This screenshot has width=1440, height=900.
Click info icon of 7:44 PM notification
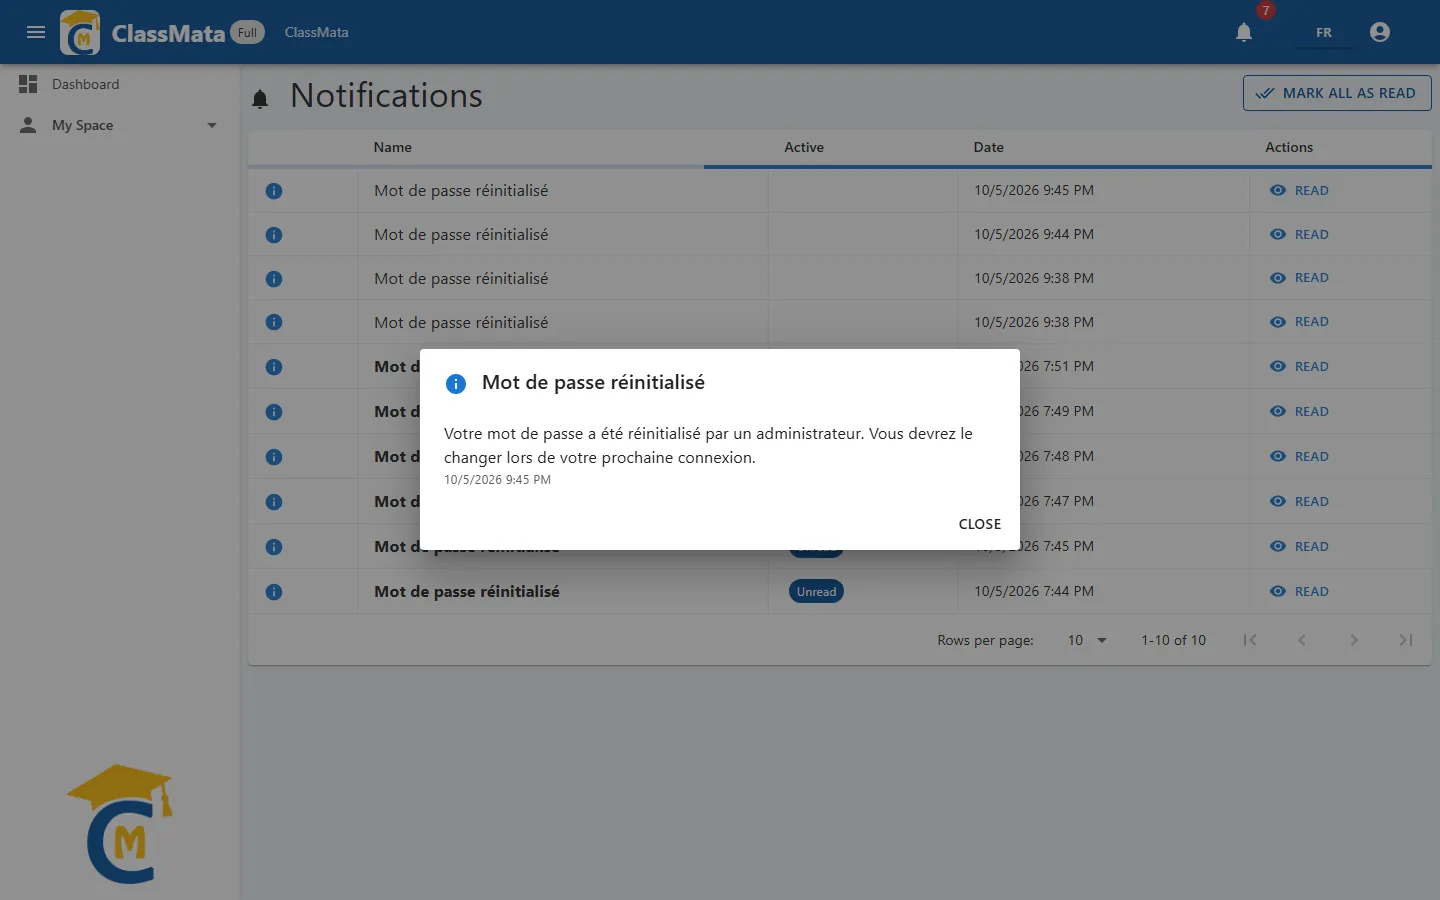coord(274,592)
